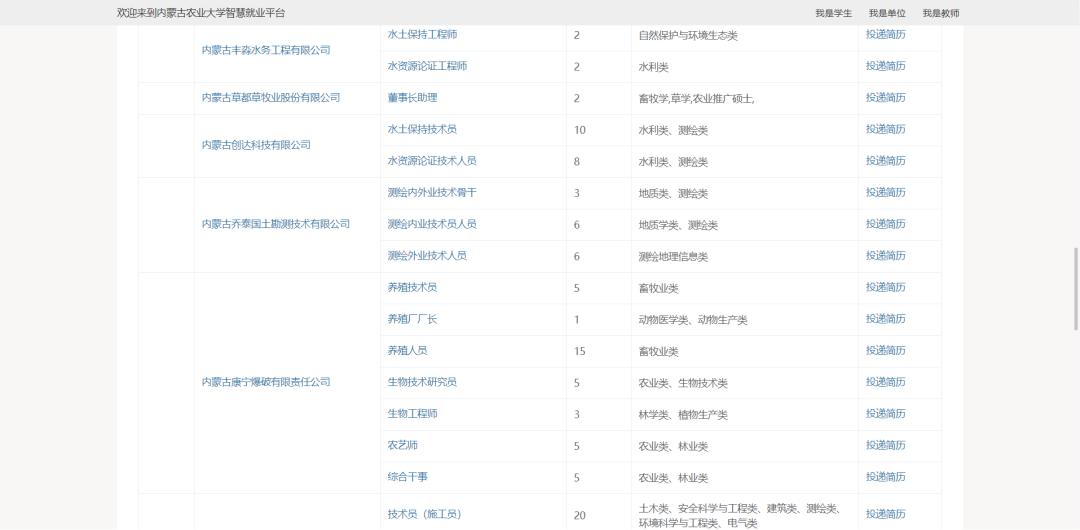Open company 内蒙古乔泰国土勘测技术有限公司
The height and width of the screenshot is (530, 1080).
coord(276,224)
